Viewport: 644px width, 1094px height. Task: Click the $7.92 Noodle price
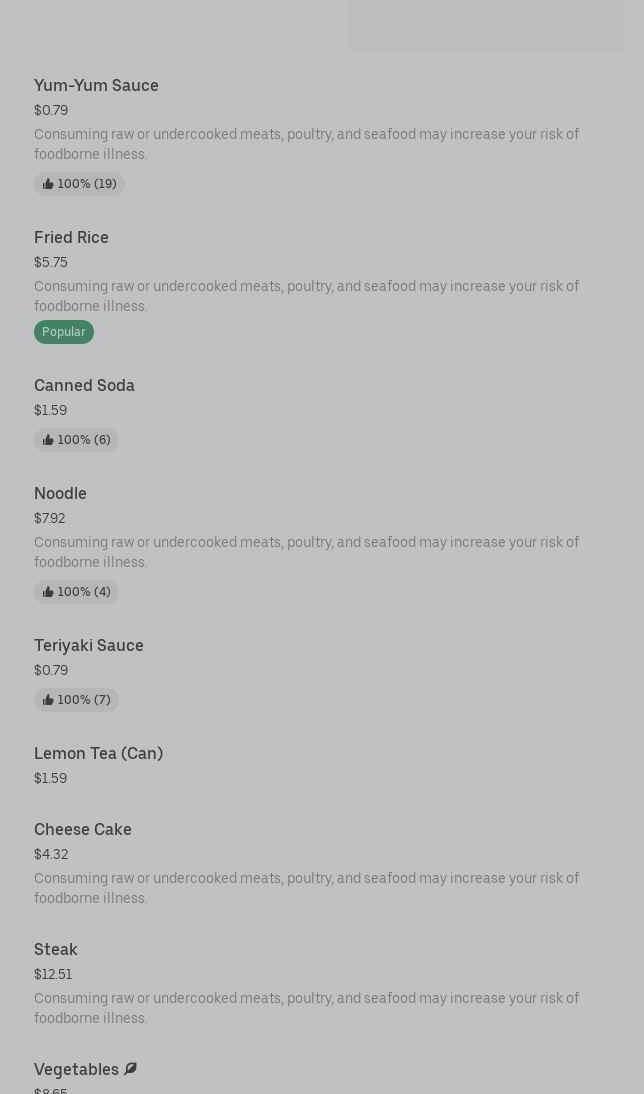(50, 518)
